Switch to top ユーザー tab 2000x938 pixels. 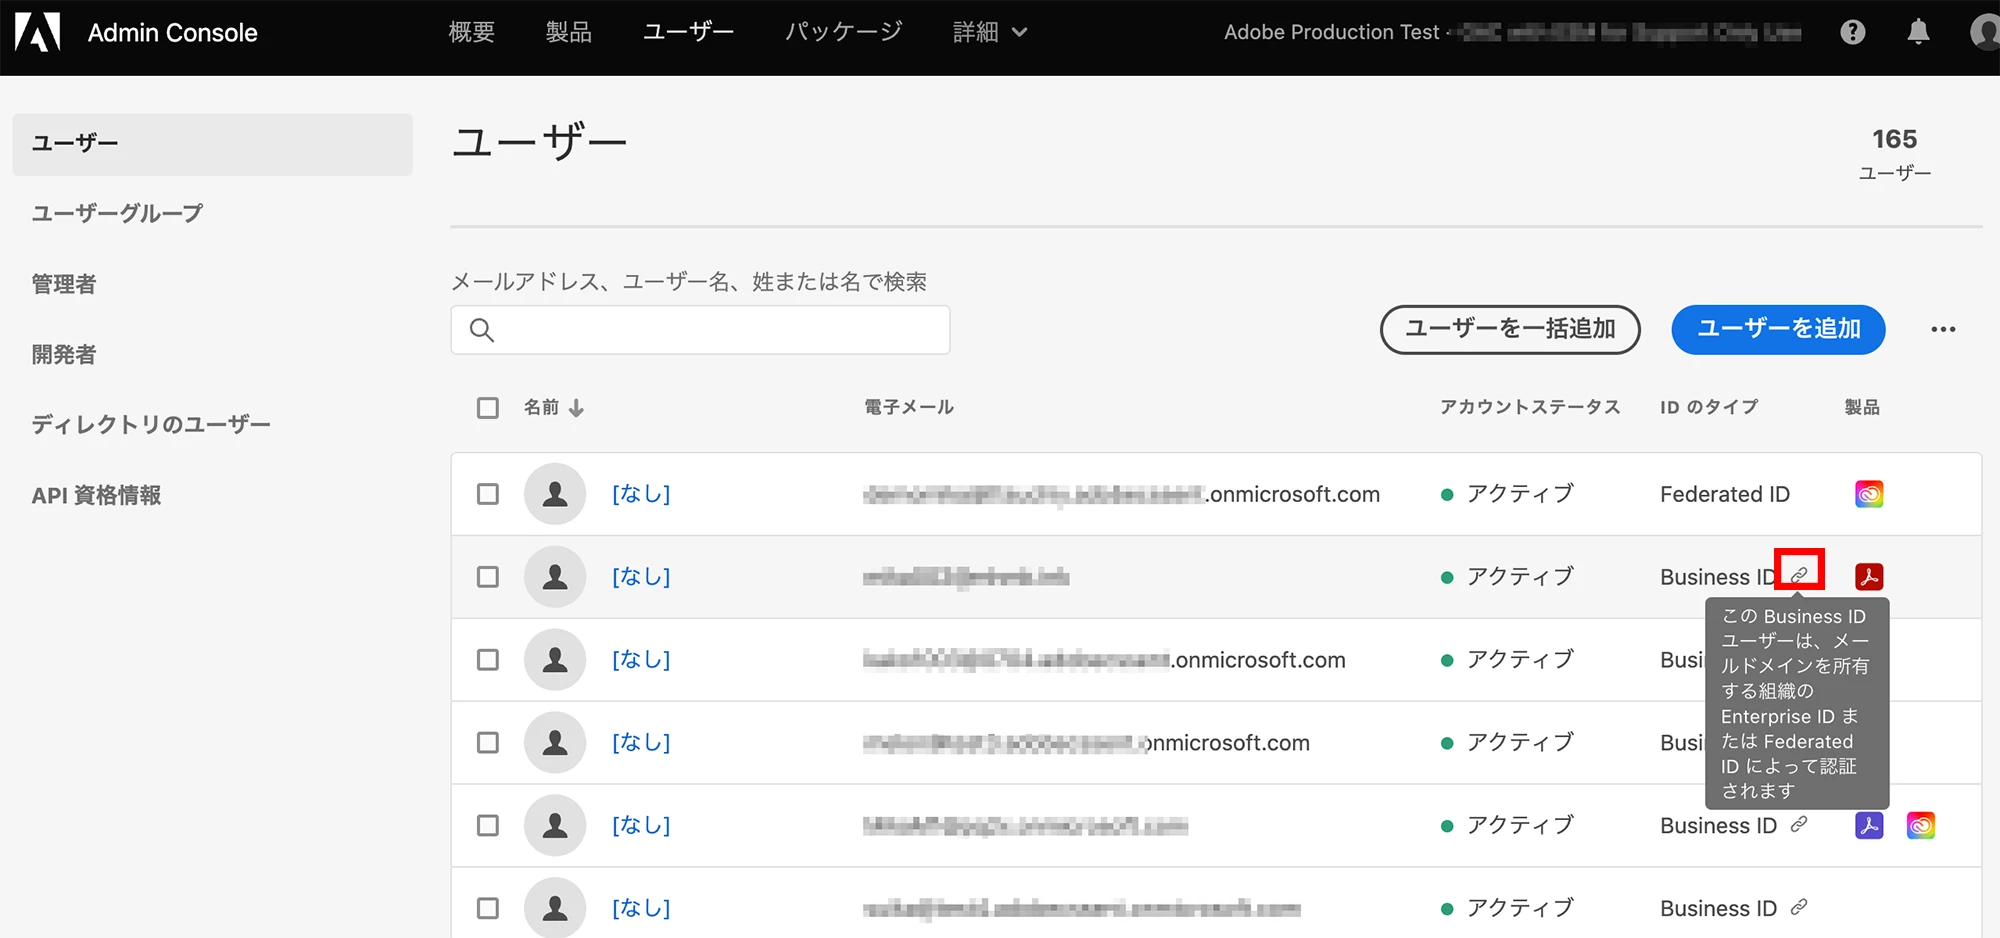pyautogui.click(x=688, y=32)
